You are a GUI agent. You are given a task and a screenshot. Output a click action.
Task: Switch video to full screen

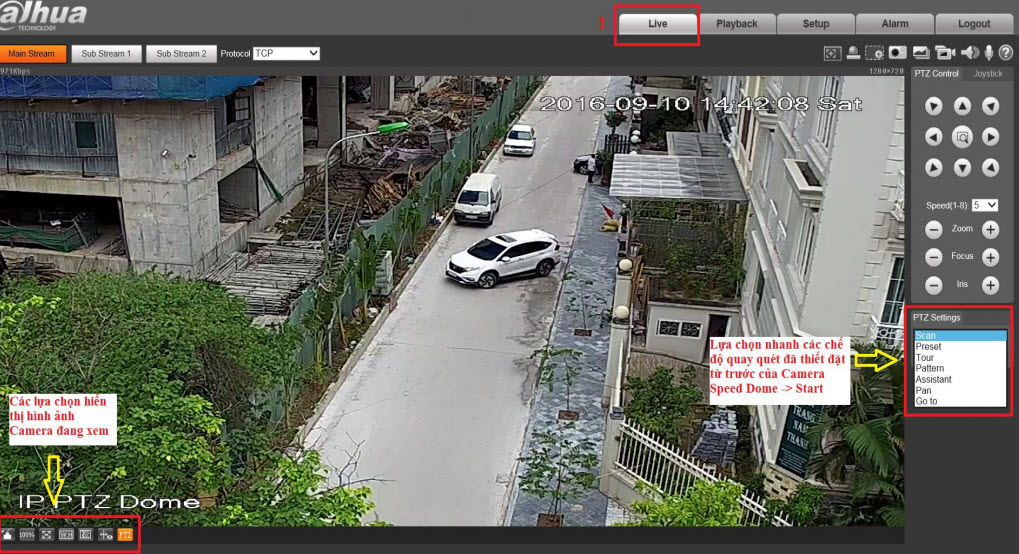point(46,534)
